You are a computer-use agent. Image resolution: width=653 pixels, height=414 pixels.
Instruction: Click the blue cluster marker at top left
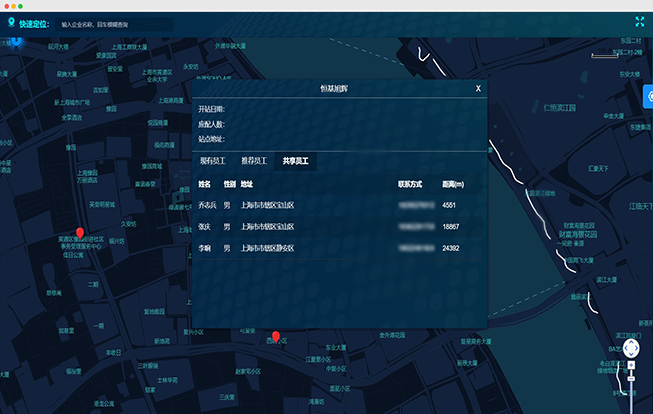click(x=14, y=41)
